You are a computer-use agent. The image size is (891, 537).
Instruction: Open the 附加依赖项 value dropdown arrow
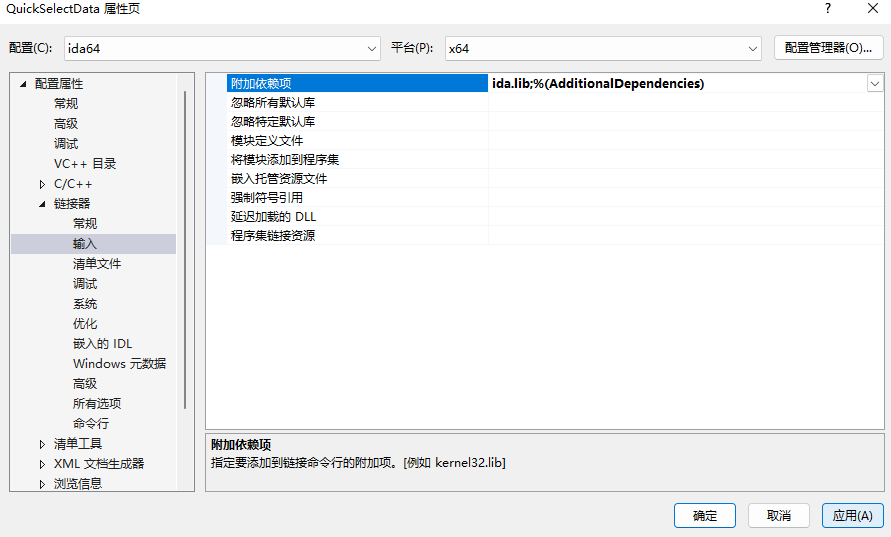pos(875,84)
